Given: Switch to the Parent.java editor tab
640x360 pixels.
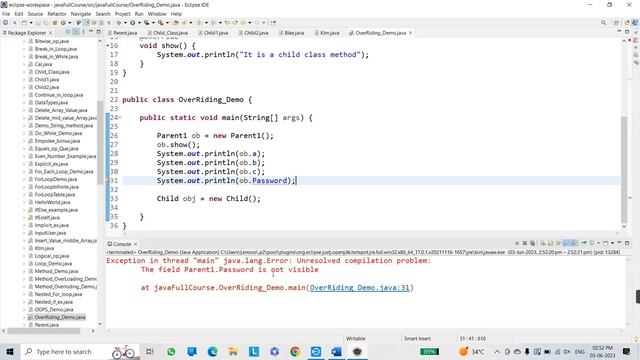Looking at the screenshot, I should click(122, 33).
